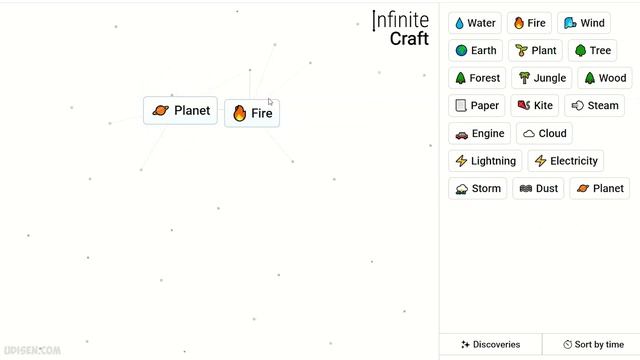Screen dimensions: 640x360
Task: Choose the Dust element
Action: (538, 189)
